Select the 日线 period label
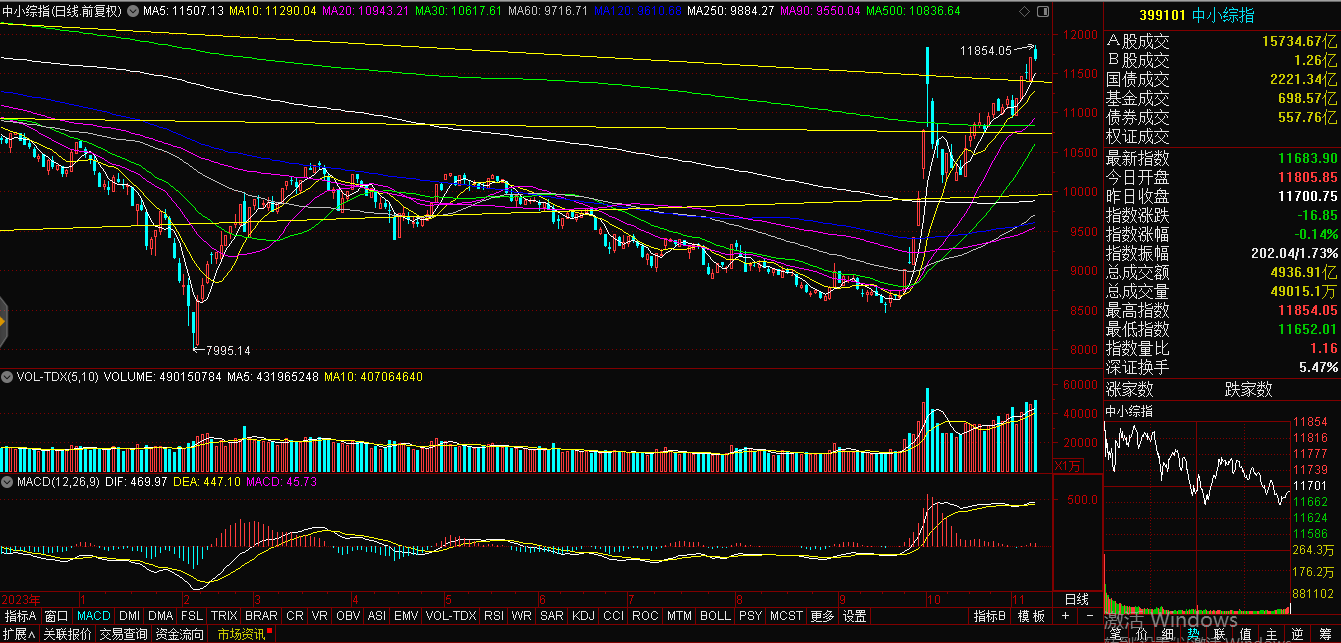The image size is (1341, 643). 1077,599
